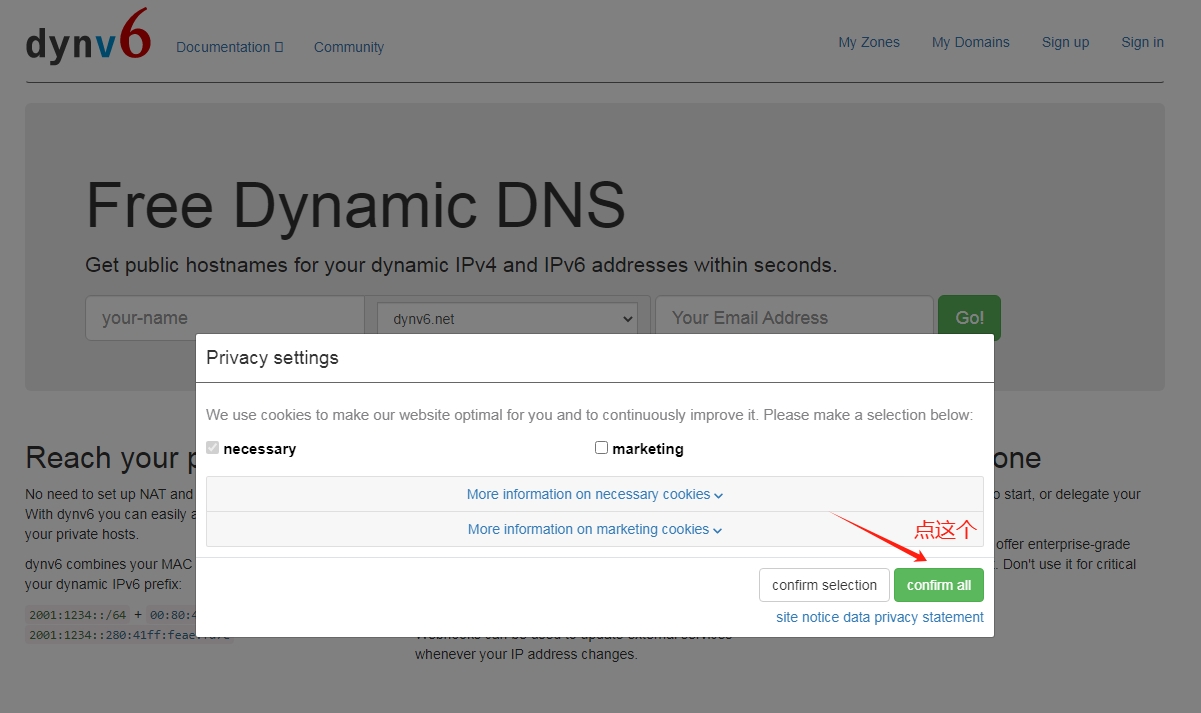Click the Sign in link
The height and width of the screenshot is (713, 1201).
coord(1142,42)
